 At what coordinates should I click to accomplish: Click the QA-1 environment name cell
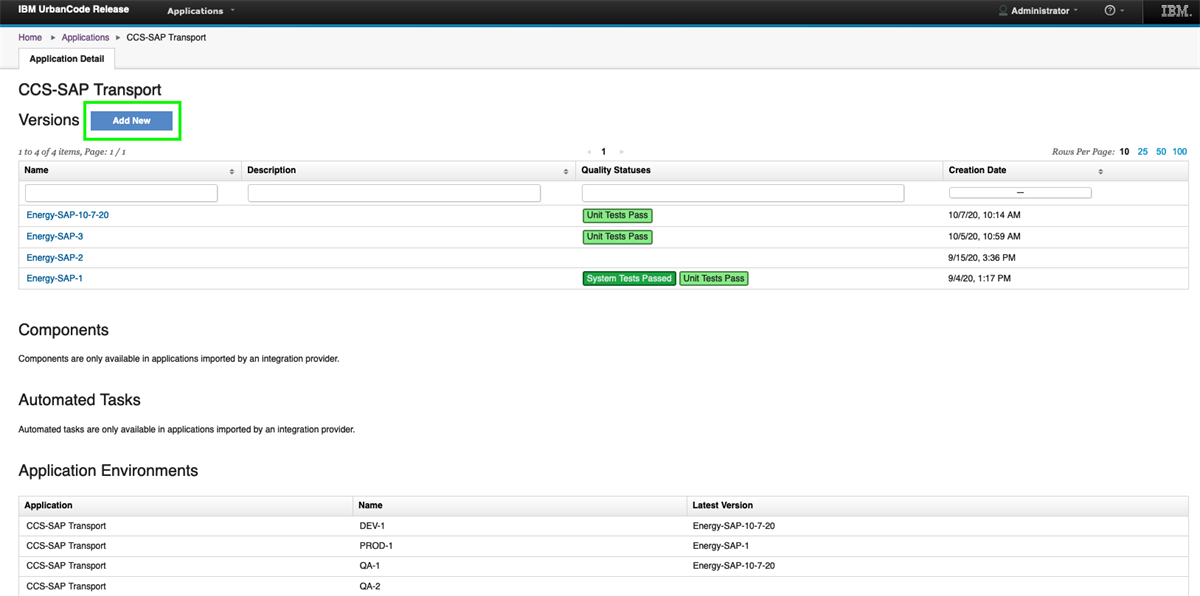pos(370,566)
